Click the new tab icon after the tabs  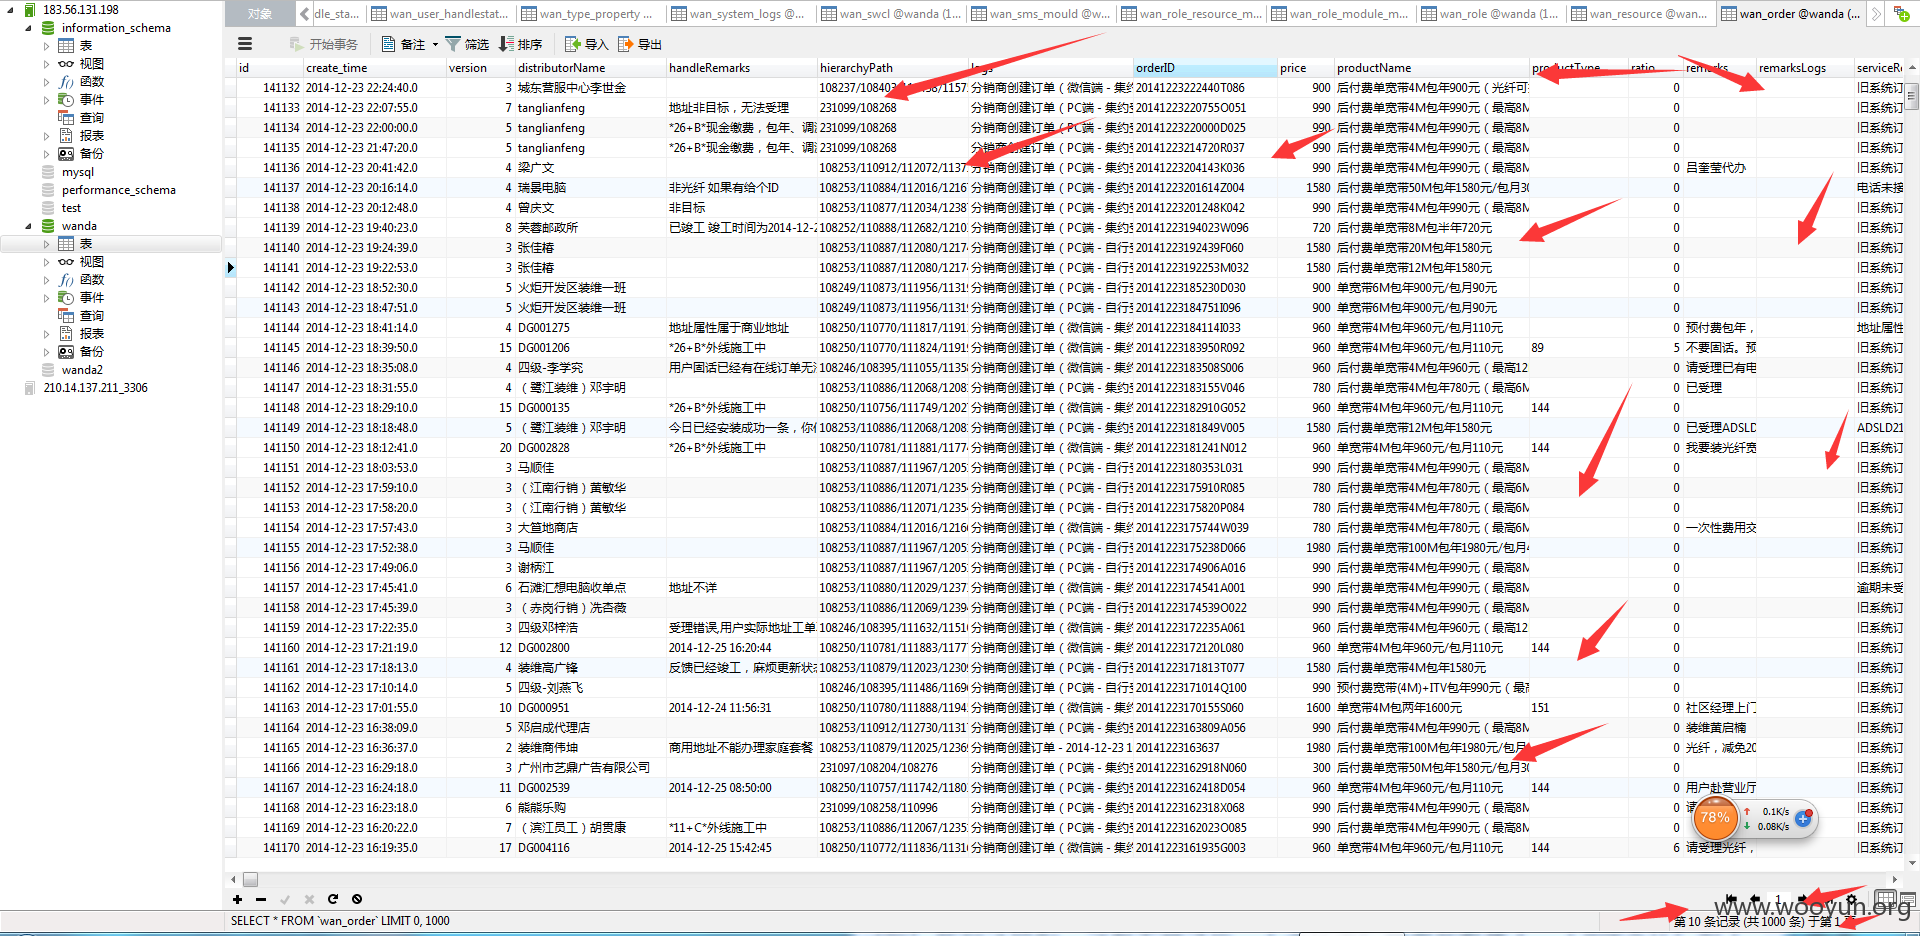[x=1901, y=13]
